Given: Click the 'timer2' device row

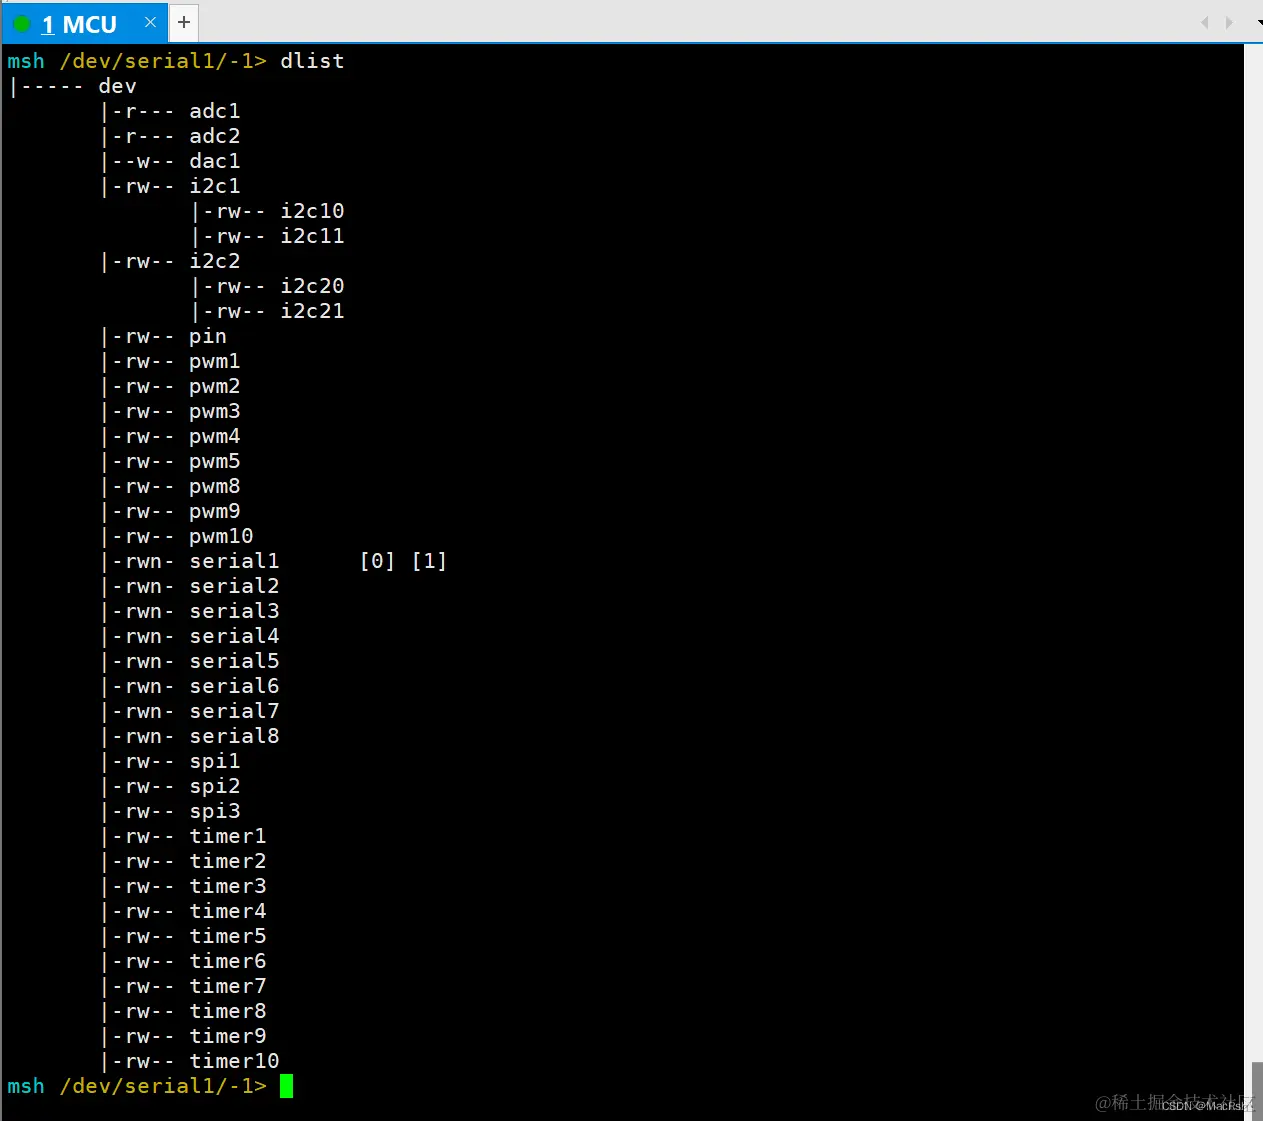Looking at the screenshot, I should [184, 861].
